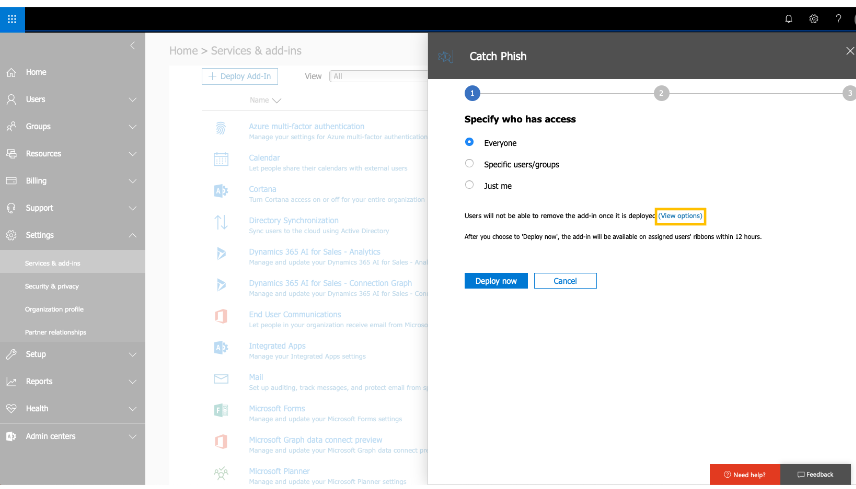The image size is (856, 489).
Task: Open Integrated Apps service link
Action: (277, 346)
